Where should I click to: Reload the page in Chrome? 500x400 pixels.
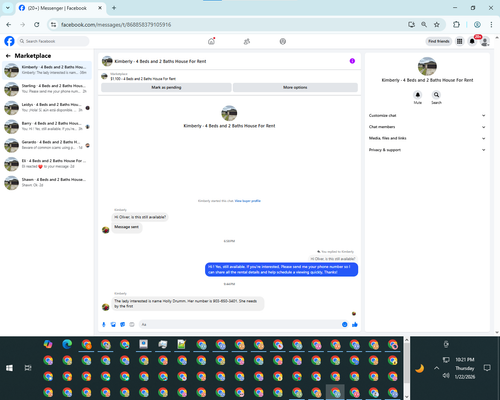point(37,25)
